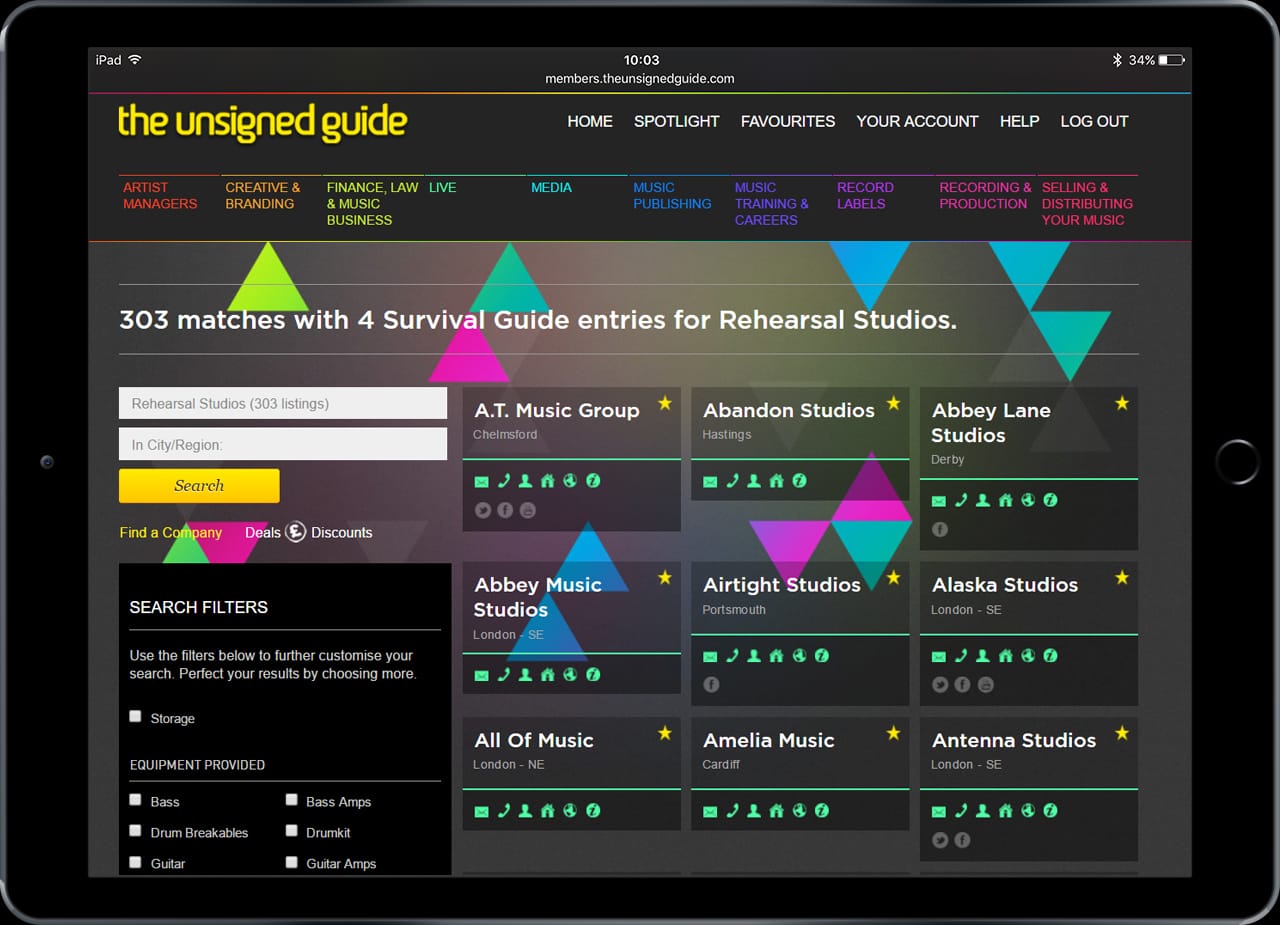The image size is (1280, 925).
Task: Click info icon on Antenna Studios card
Action: coord(1050,811)
